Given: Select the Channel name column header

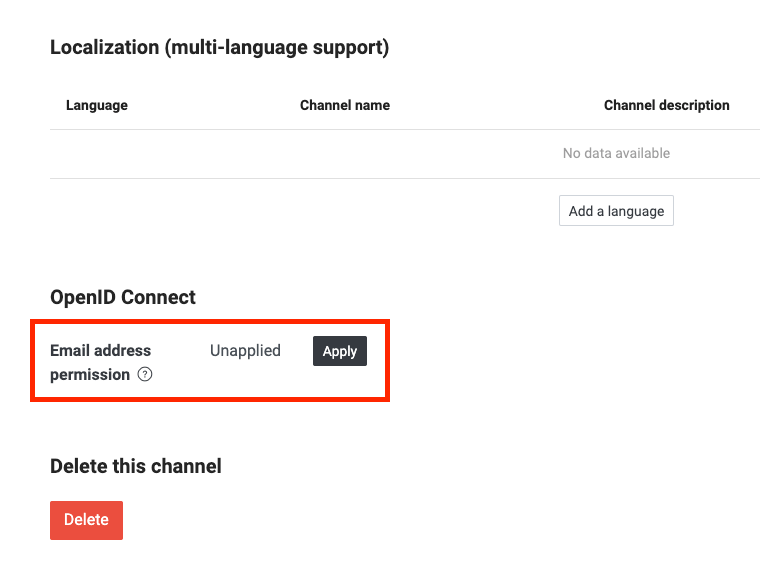Looking at the screenshot, I should point(345,105).
